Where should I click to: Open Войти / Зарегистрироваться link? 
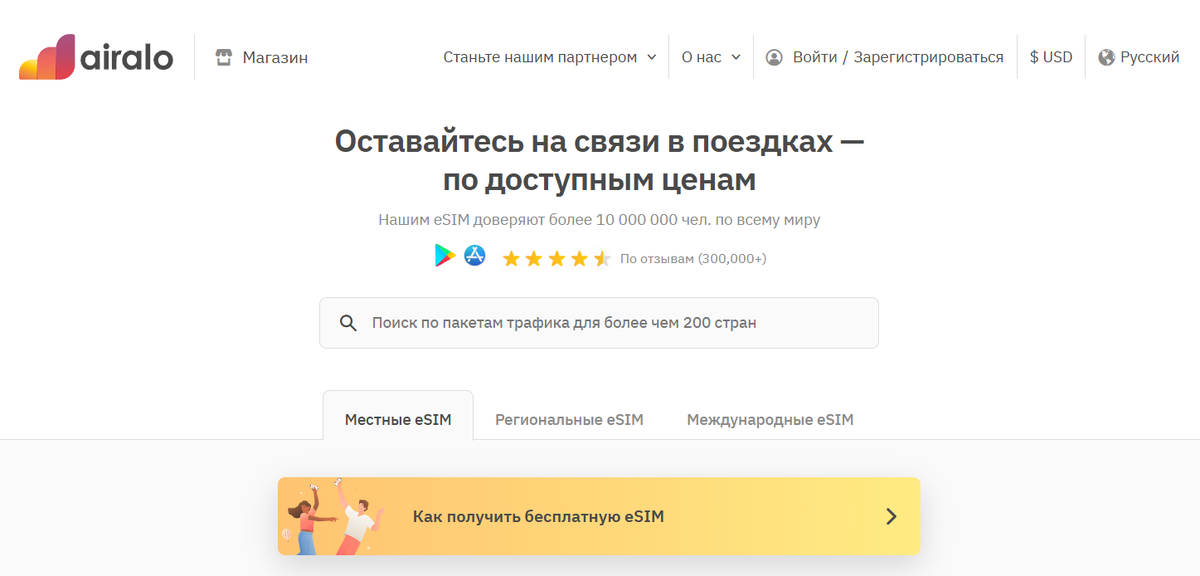[898, 57]
